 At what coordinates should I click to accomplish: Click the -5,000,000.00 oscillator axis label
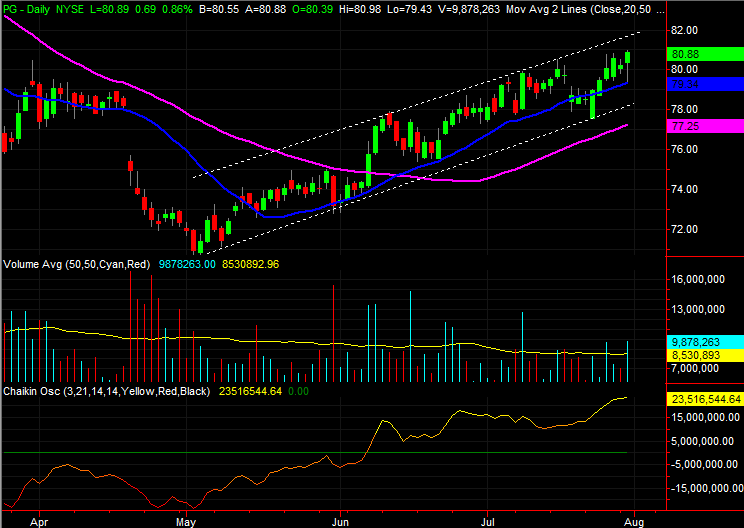tap(705, 464)
